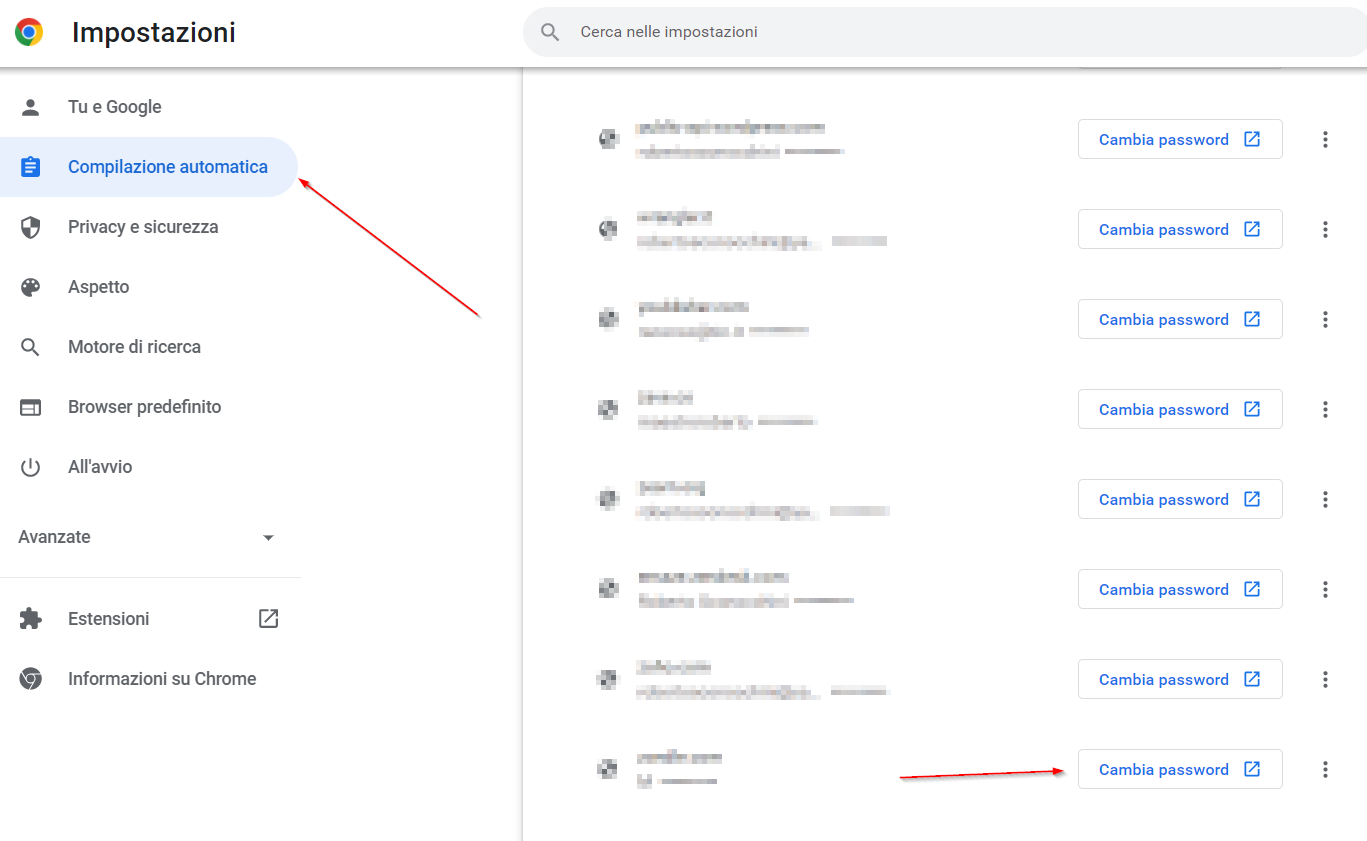Go to Motore di ricerca settings
The width and height of the screenshot is (1367, 841).
(x=134, y=347)
